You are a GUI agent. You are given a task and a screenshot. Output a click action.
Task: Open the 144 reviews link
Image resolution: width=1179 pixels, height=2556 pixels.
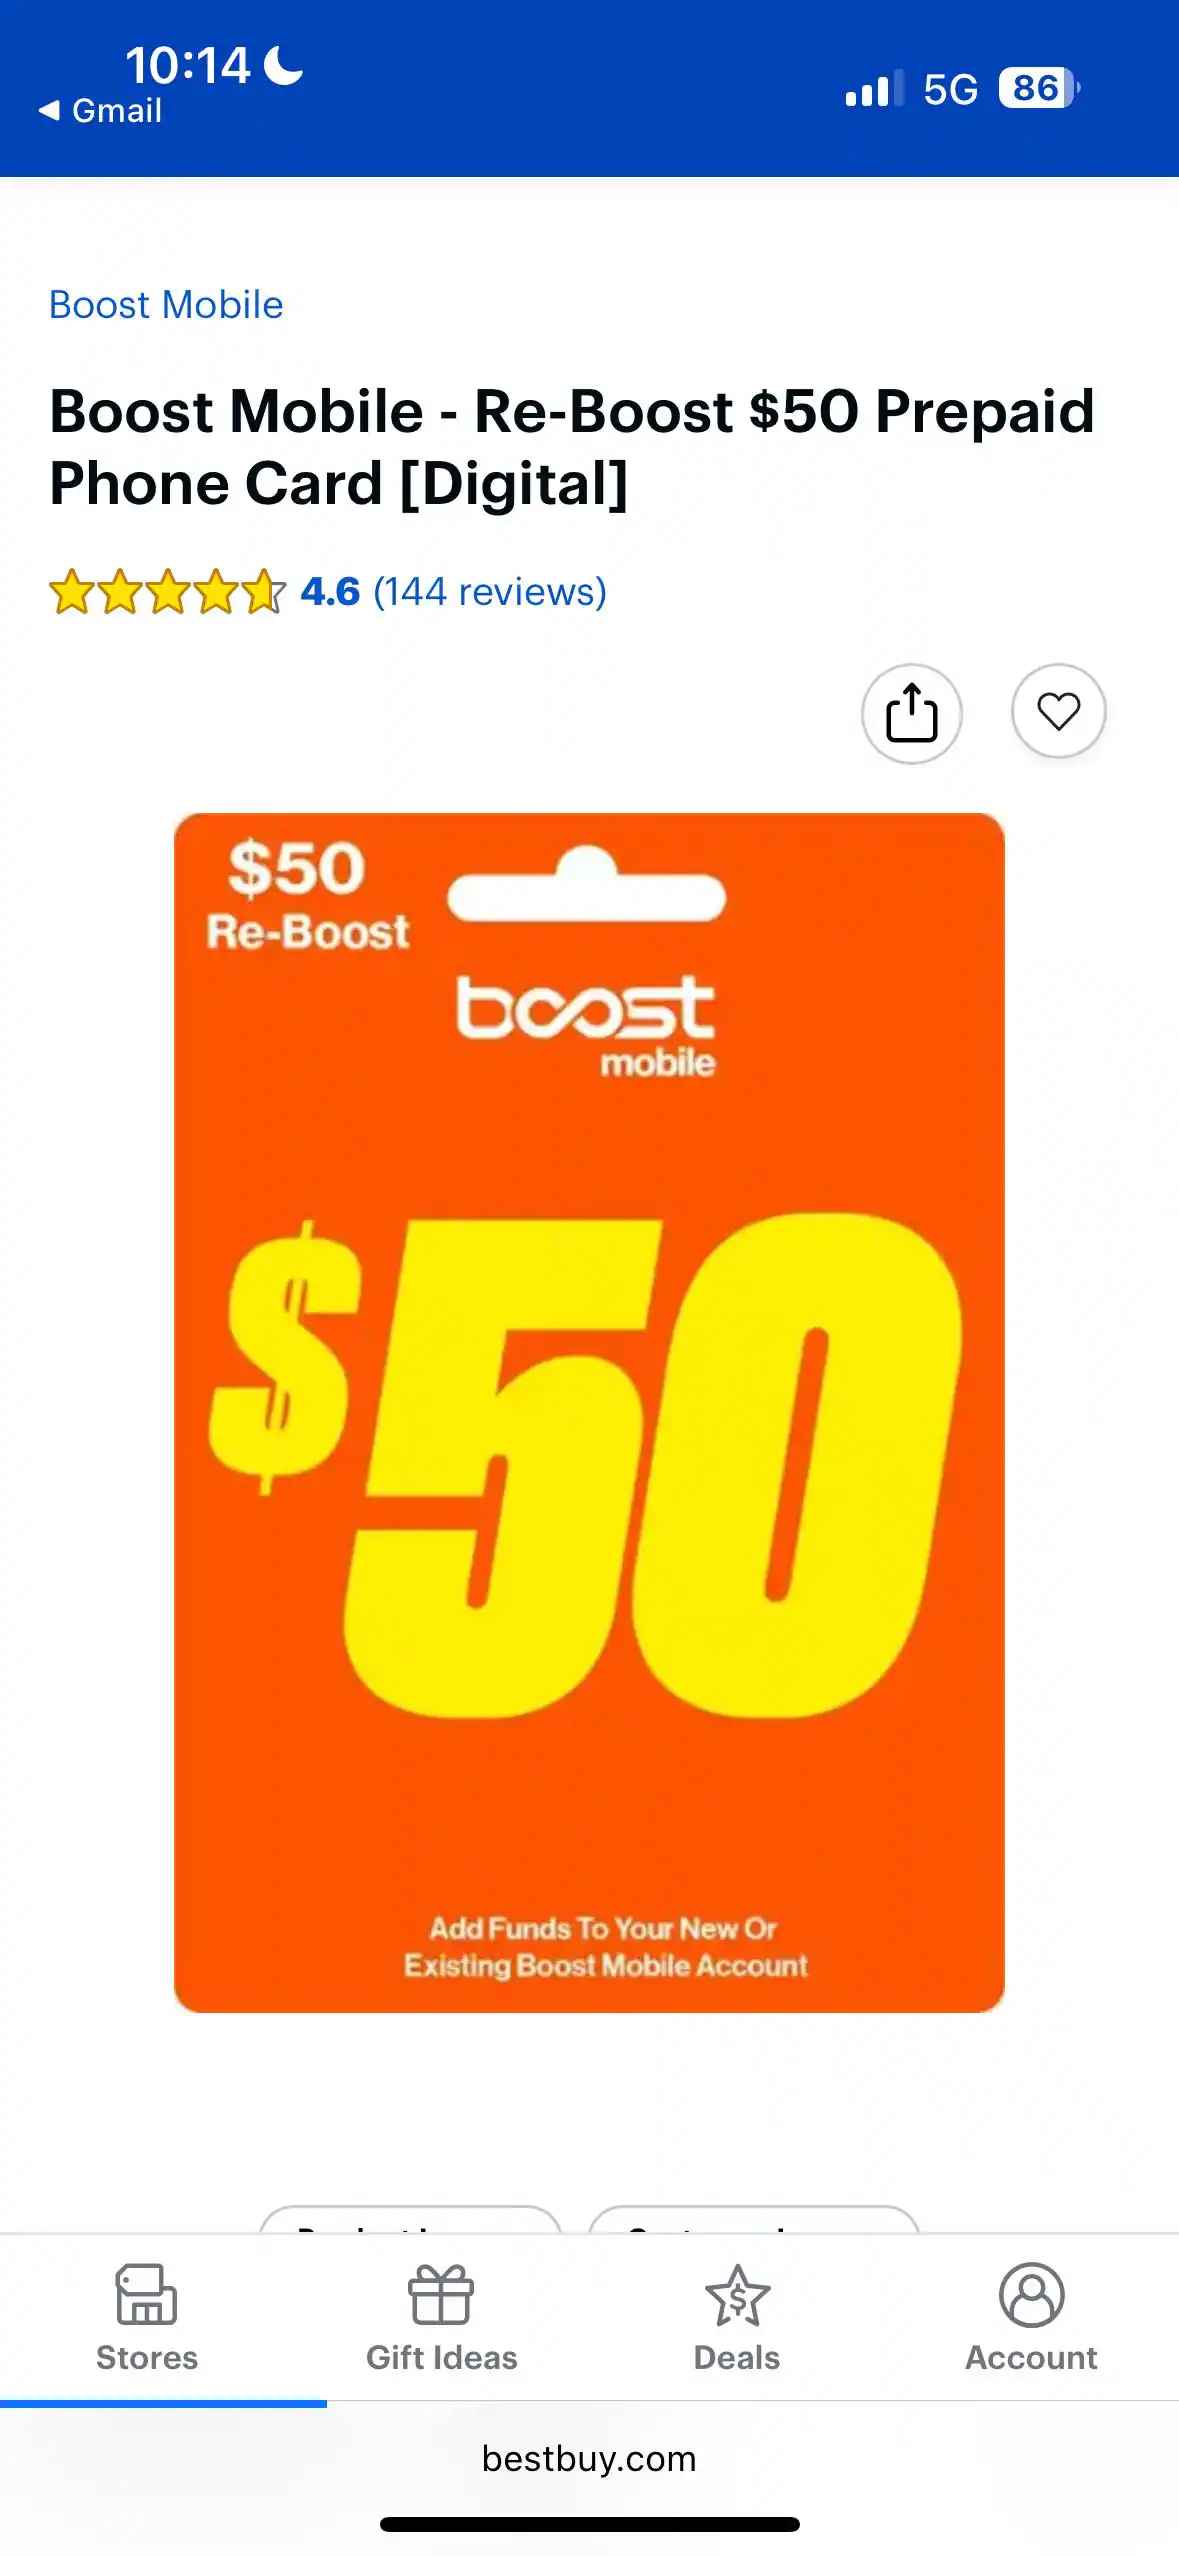490,592
